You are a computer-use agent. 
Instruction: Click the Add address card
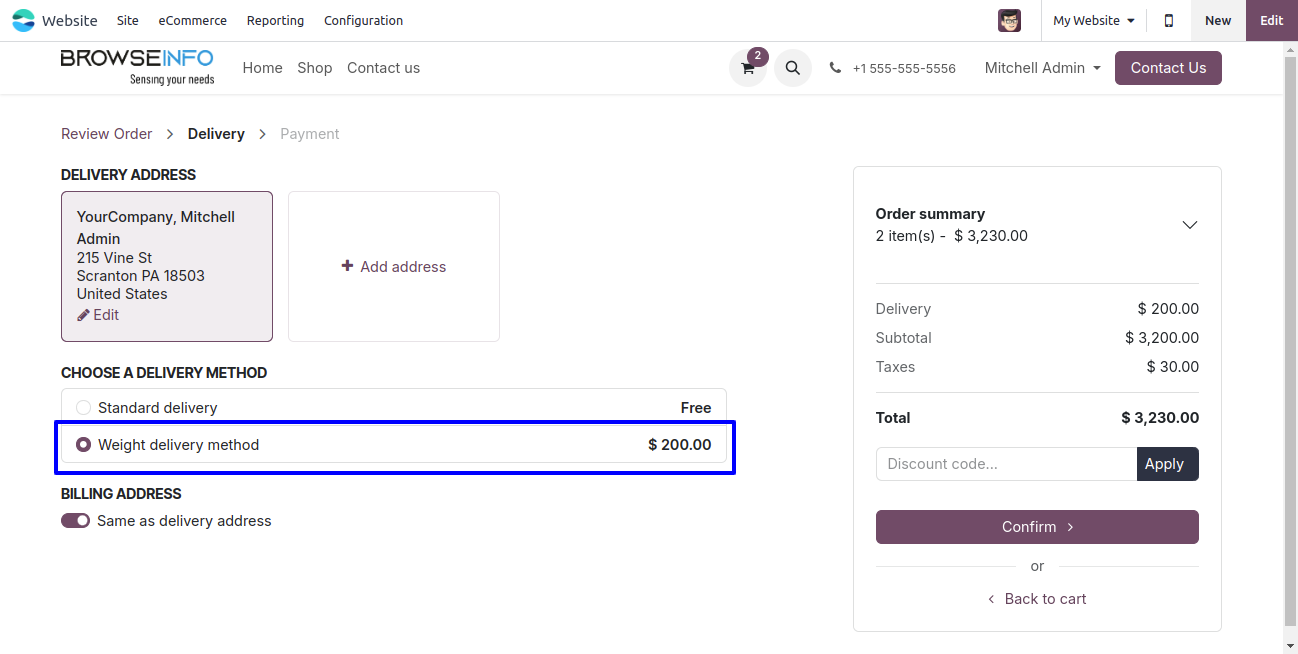[394, 267]
